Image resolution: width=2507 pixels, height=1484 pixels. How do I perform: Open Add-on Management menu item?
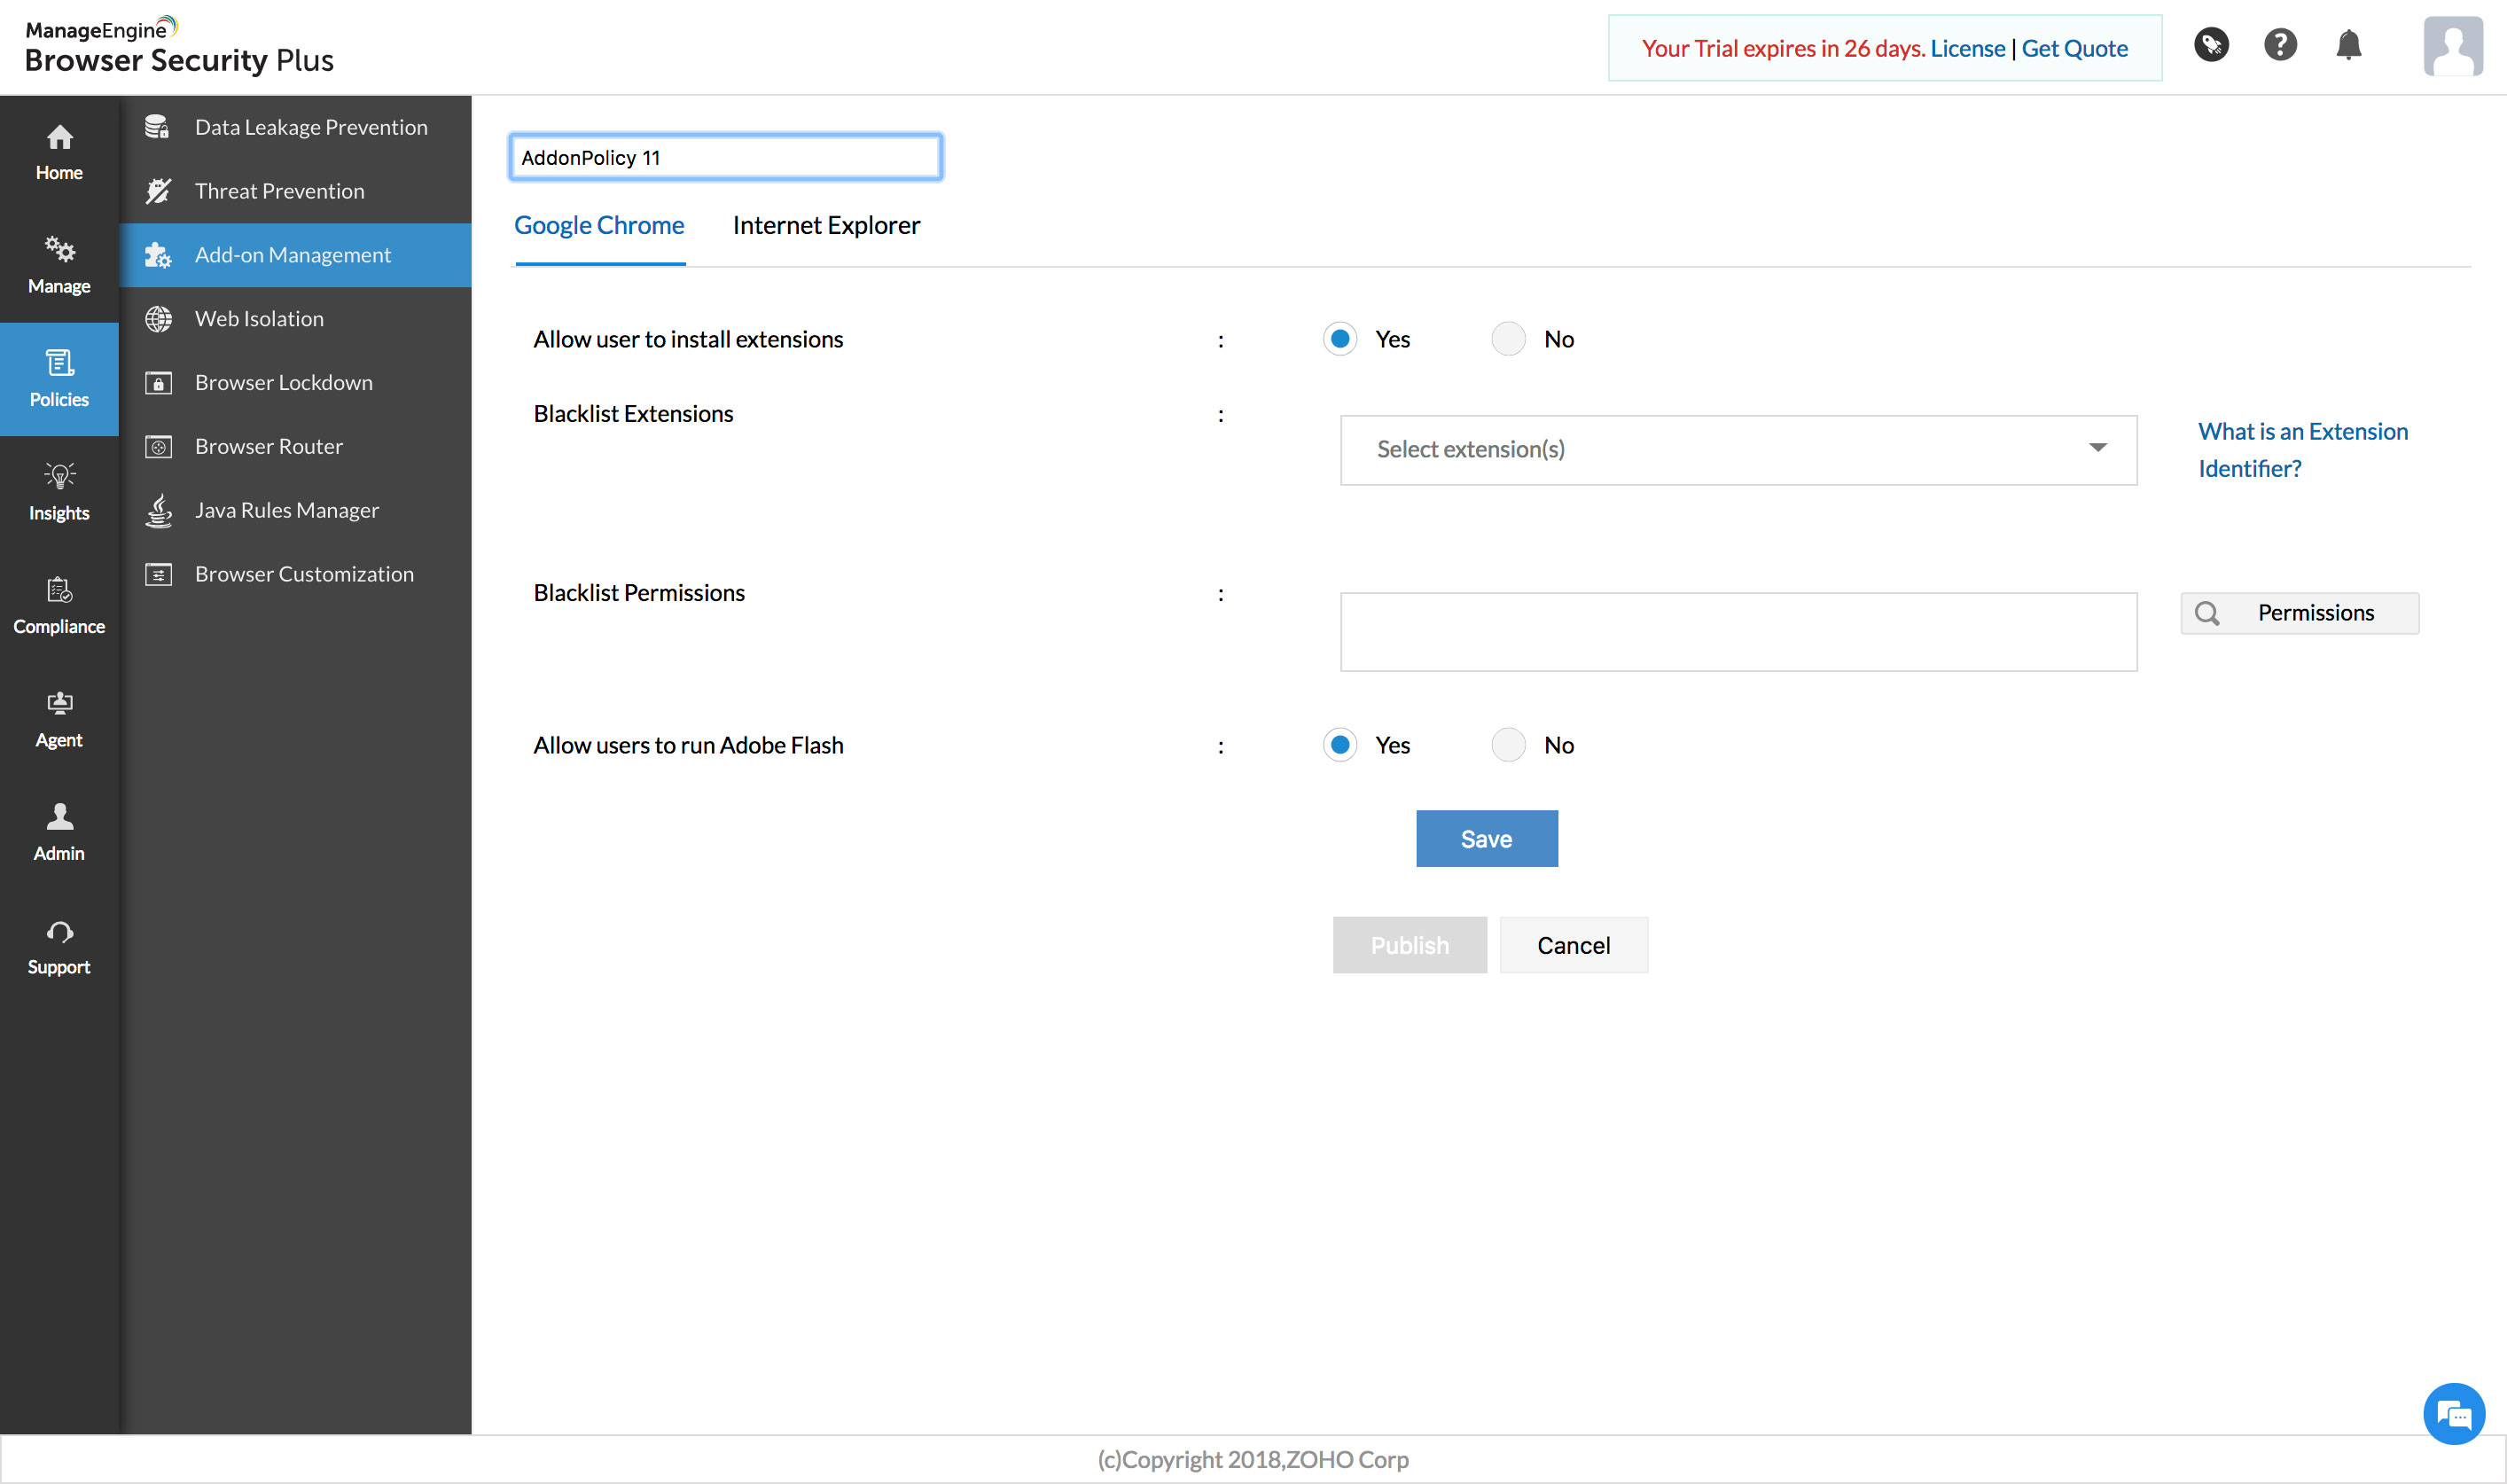tap(295, 255)
